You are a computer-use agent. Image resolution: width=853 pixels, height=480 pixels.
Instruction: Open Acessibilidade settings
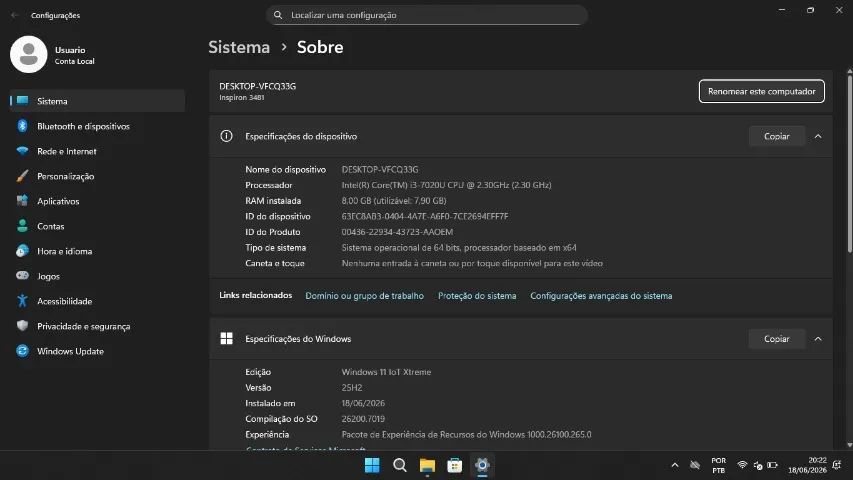click(97, 301)
